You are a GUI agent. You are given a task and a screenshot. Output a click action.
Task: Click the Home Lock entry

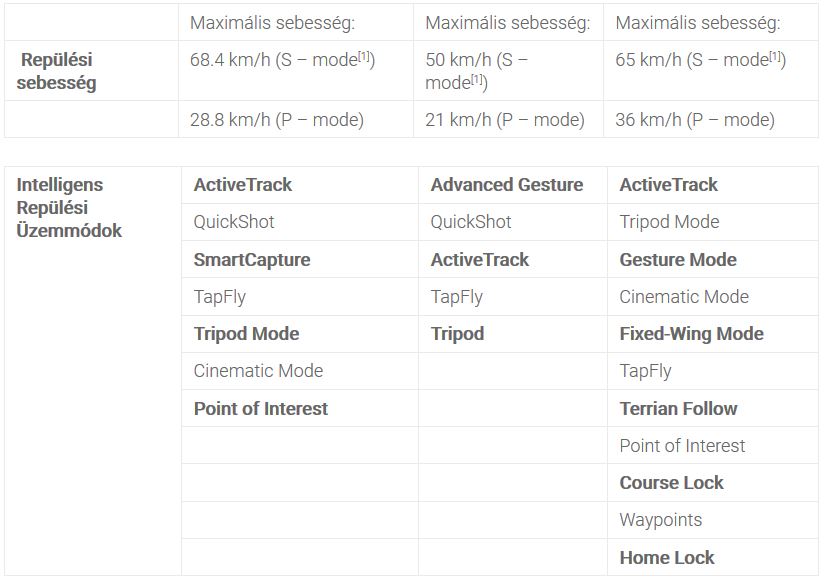click(x=667, y=558)
